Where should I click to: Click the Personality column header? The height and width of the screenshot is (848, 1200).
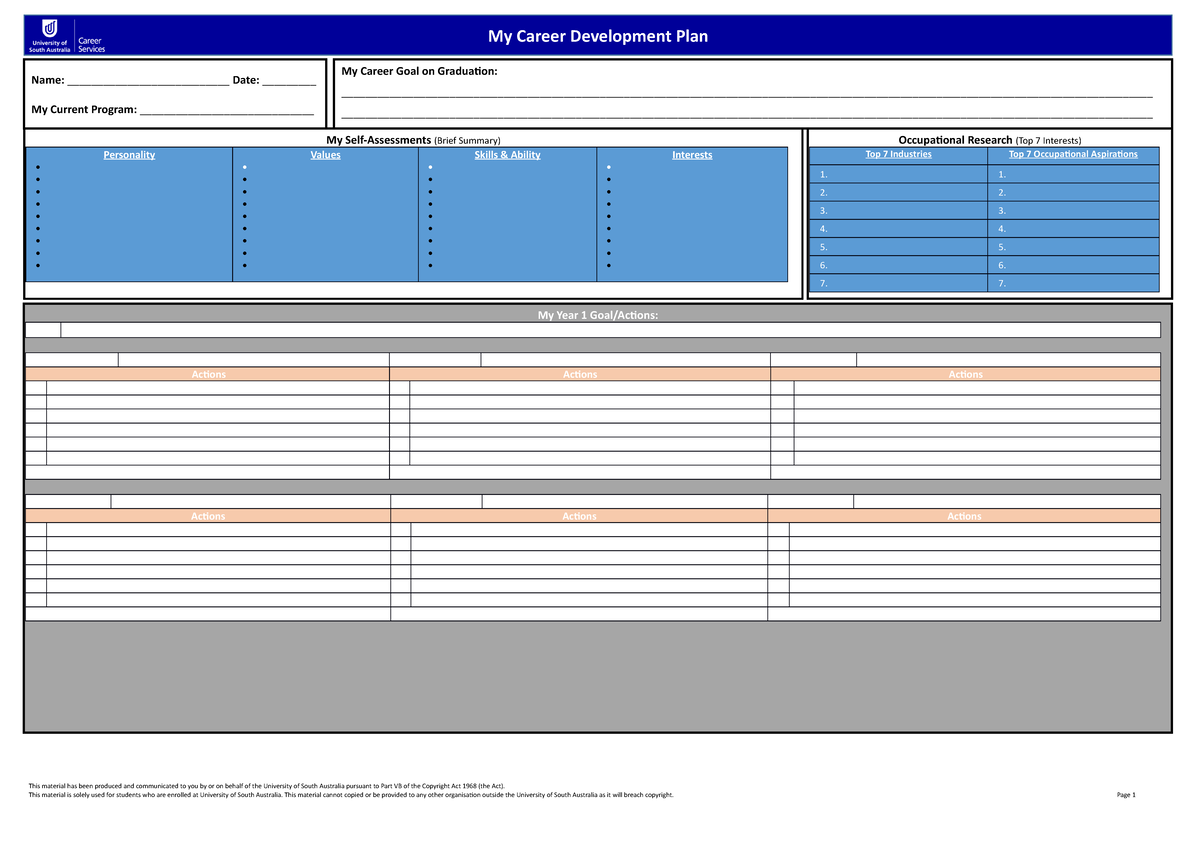128,154
